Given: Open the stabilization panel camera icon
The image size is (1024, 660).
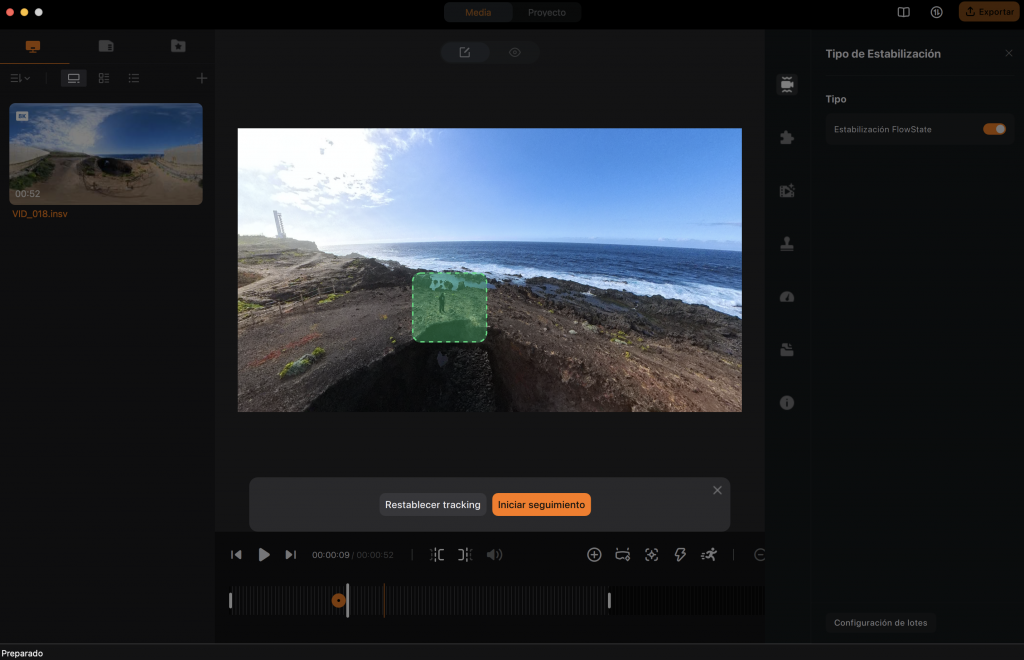Looking at the screenshot, I should [787, 85].
